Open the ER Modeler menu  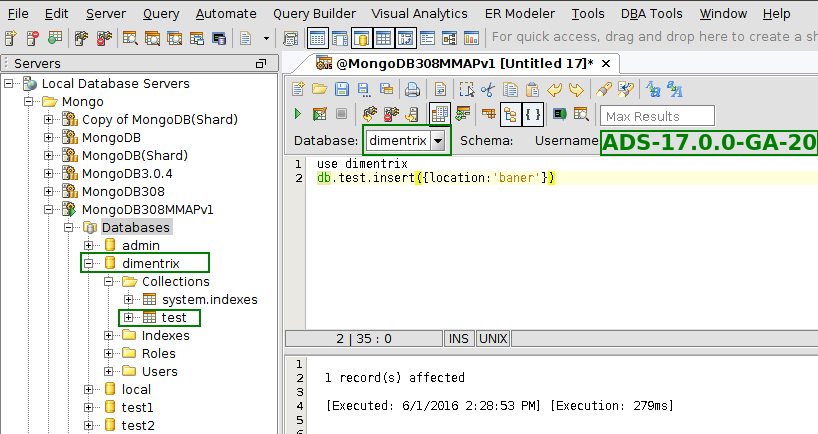pos(520,14)
